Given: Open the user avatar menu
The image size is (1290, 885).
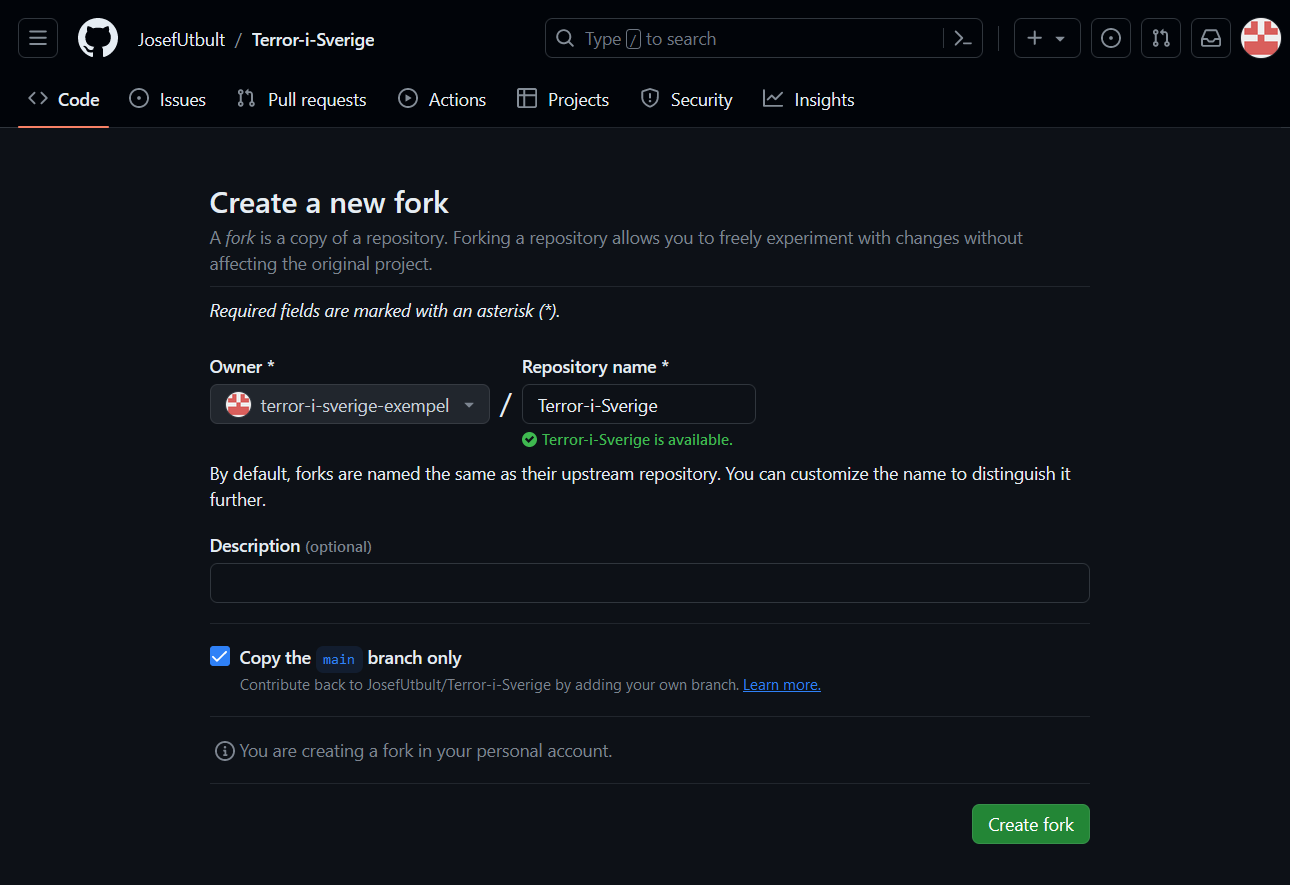Looking at the screenshot, I should 1261,38.
